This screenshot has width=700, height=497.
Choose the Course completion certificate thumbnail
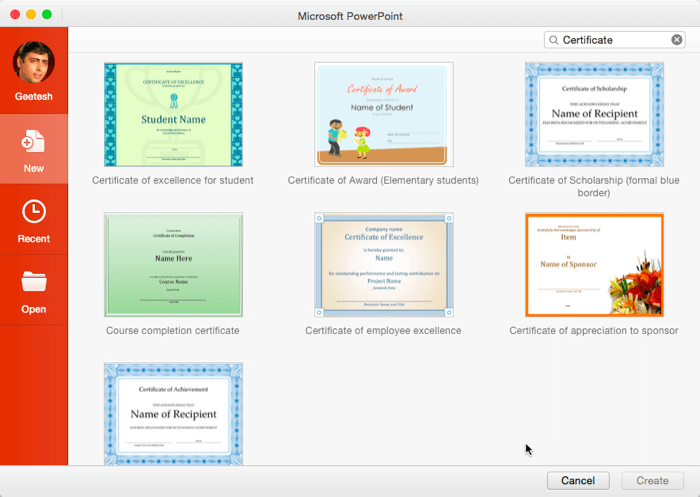coord(174,265)
